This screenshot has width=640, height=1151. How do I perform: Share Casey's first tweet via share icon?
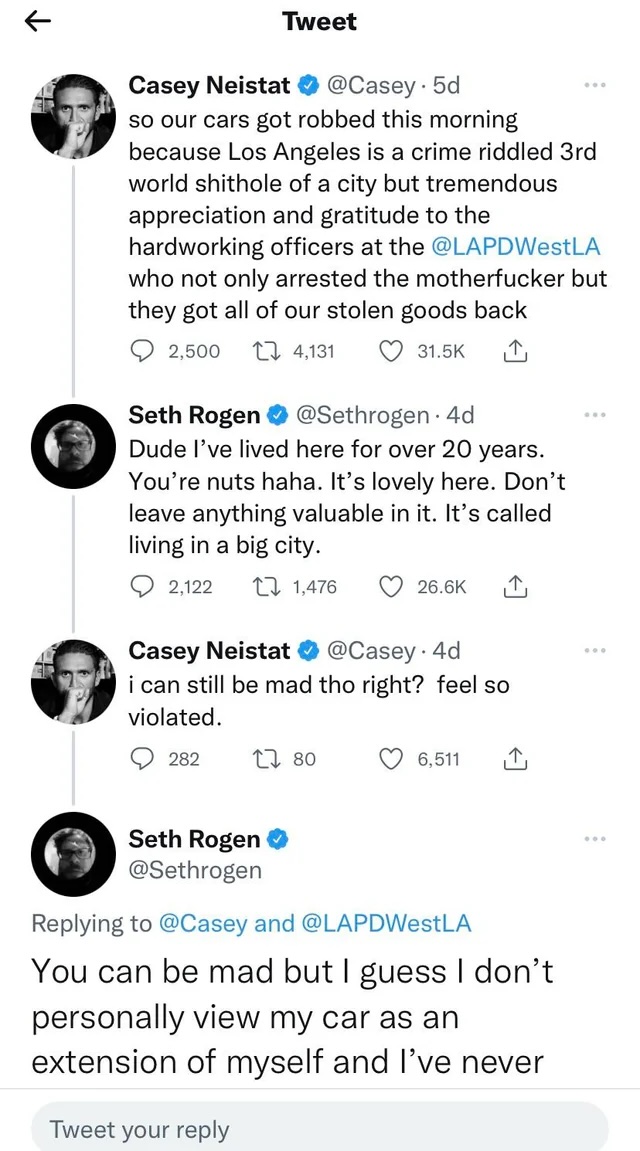click(x=516, y=352)
